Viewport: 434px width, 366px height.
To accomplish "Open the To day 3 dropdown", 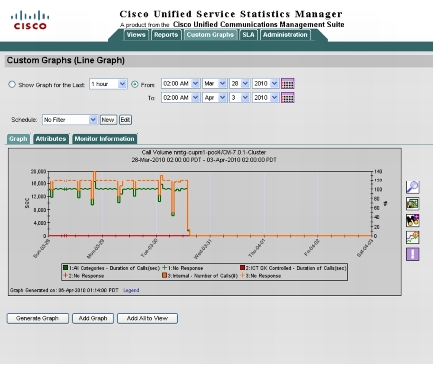I will pos(239,98).
